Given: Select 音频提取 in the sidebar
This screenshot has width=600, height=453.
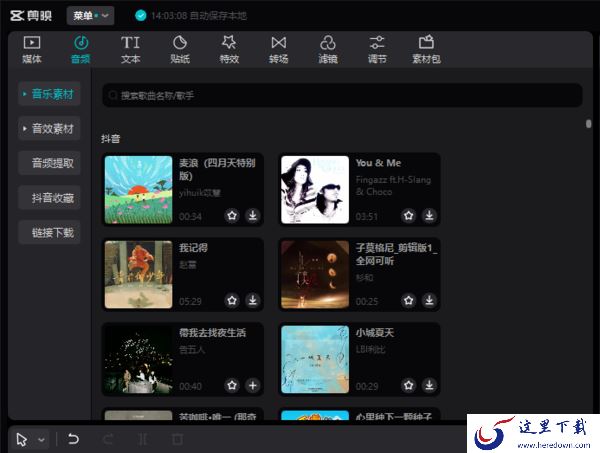Looking at the screenshot, I should tap(49, 163).
